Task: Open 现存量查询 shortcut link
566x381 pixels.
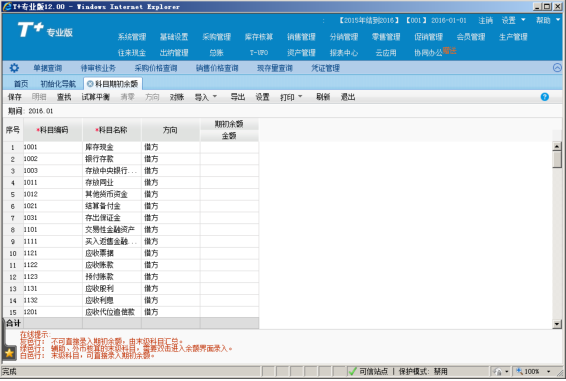Action: click(x=274, y=68)
